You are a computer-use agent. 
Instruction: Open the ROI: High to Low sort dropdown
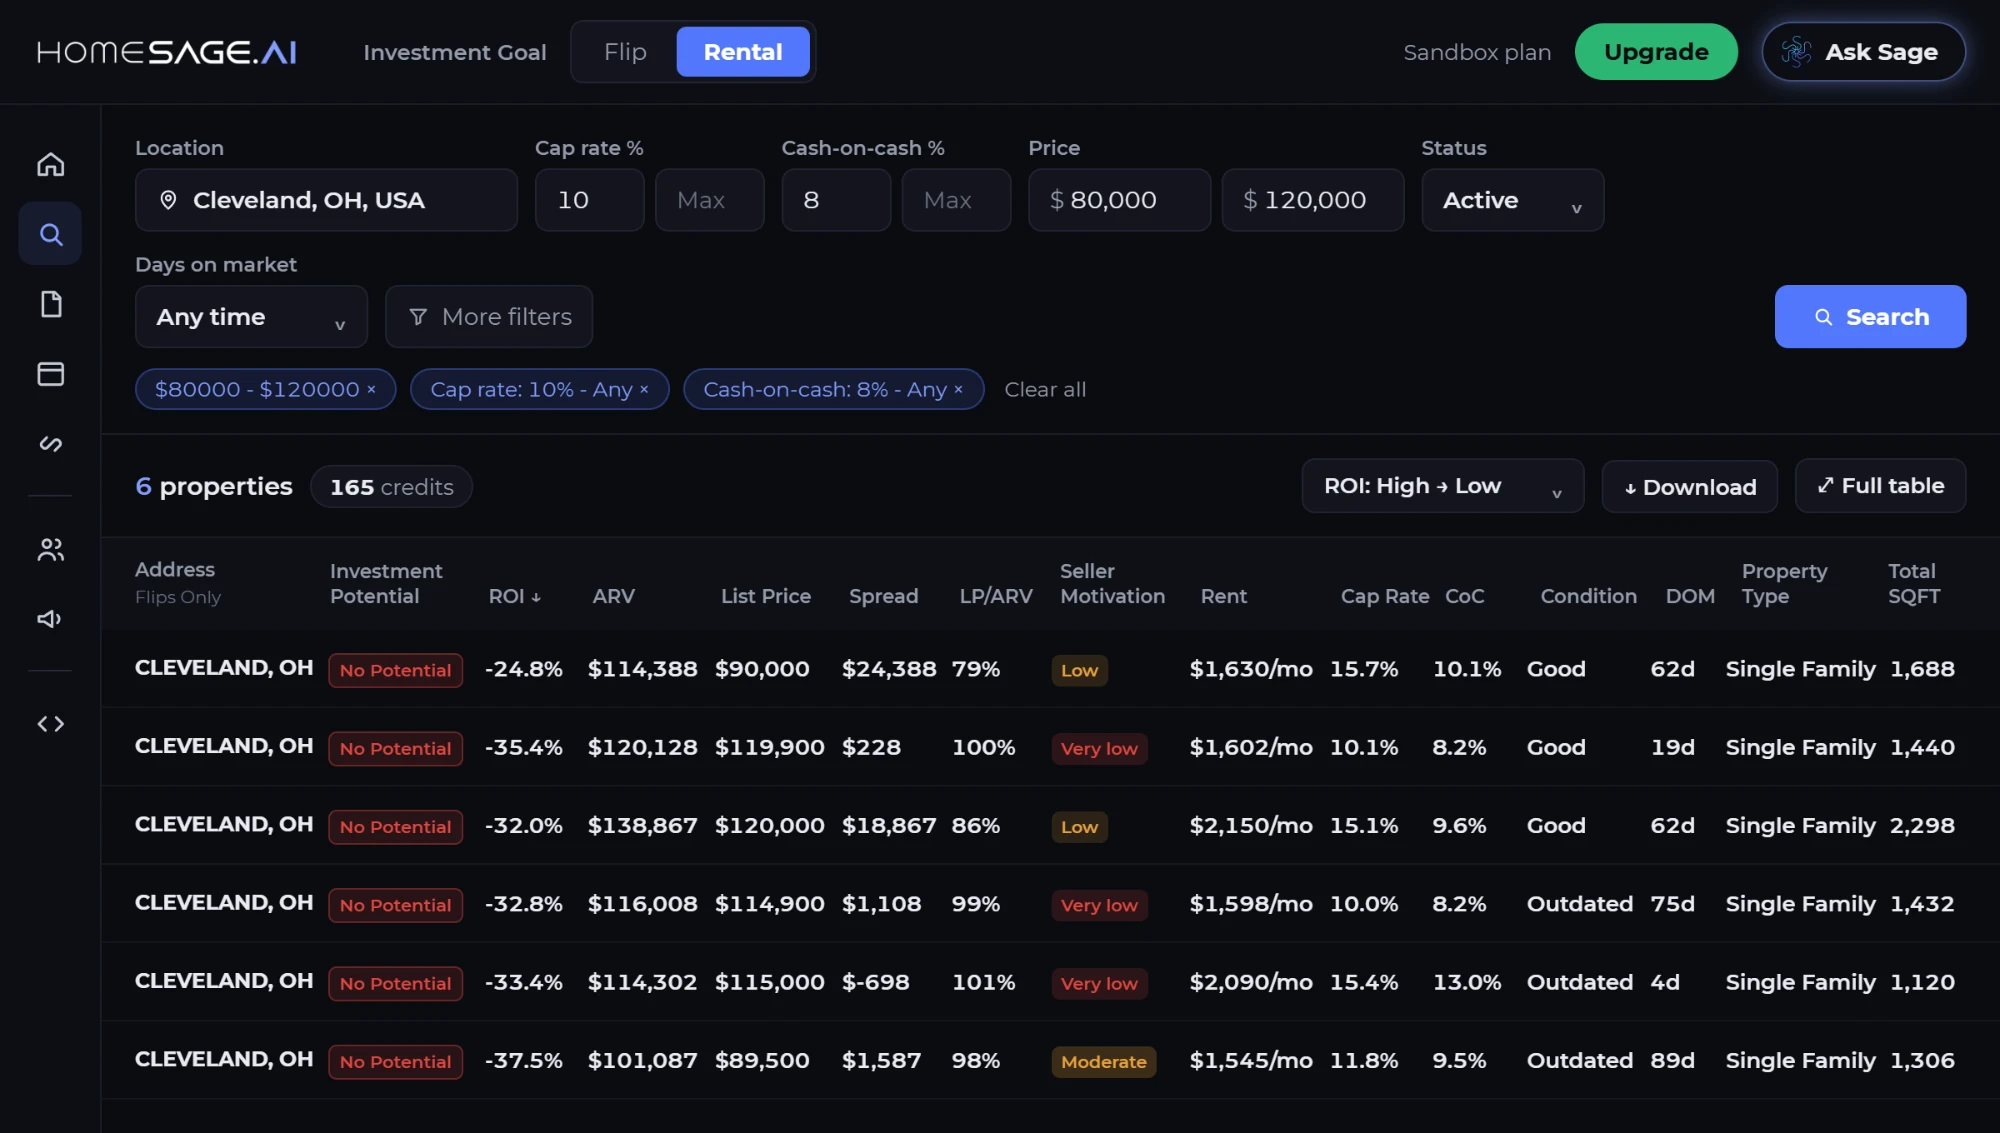1442,486
